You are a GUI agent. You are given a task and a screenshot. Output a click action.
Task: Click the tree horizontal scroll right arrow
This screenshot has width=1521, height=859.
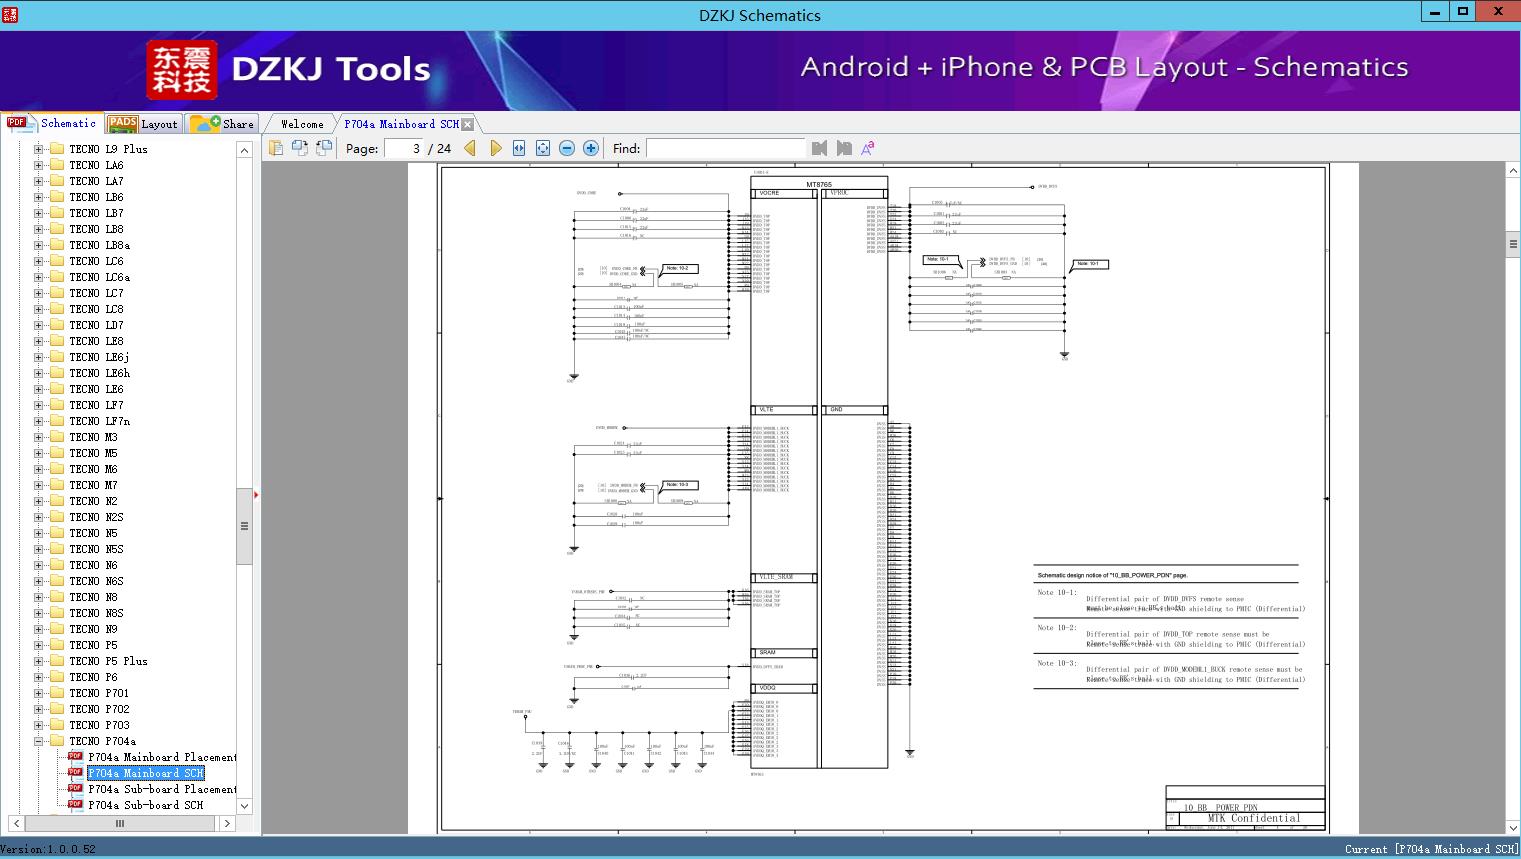[x=227, y=824]
